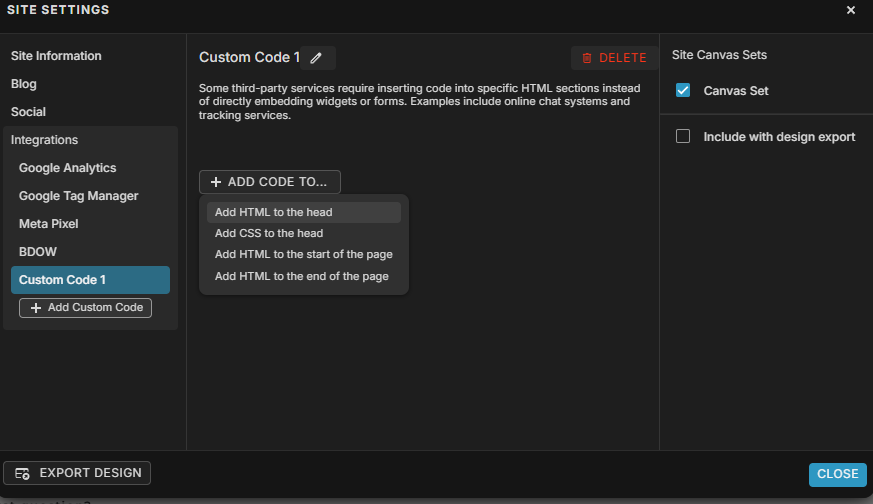Click the trash icon in the Delete button
This screenshot has width=873, height=504.
[x=587, y=58]
